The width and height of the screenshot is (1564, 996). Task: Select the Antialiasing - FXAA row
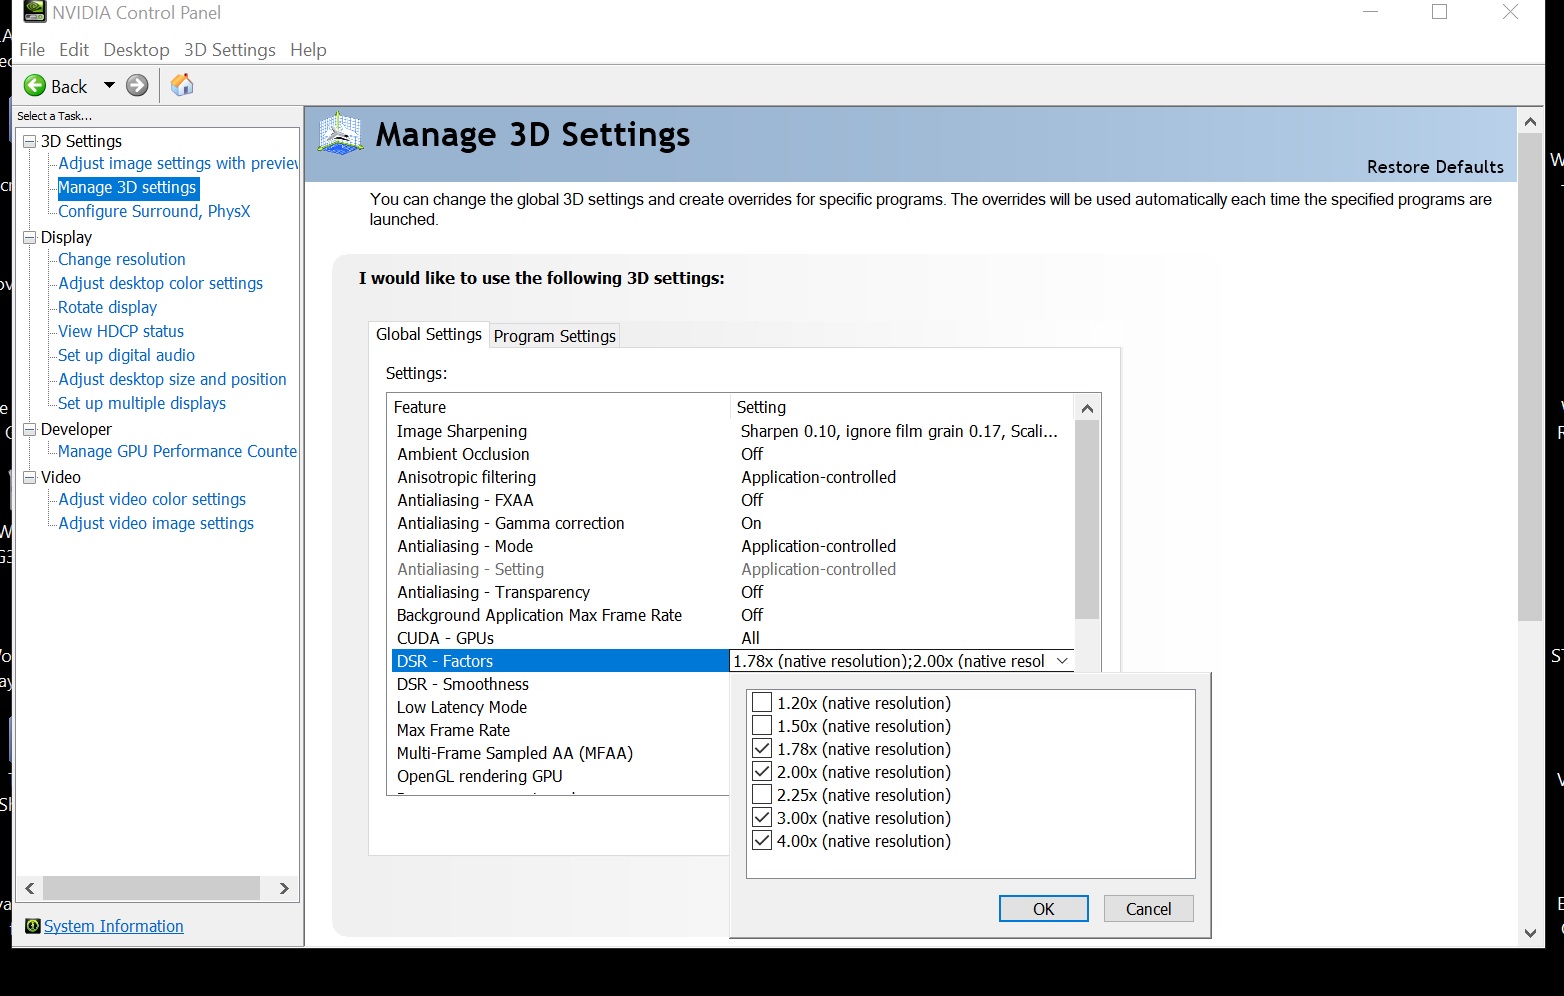pyautogui.click(x=734, y=500)
